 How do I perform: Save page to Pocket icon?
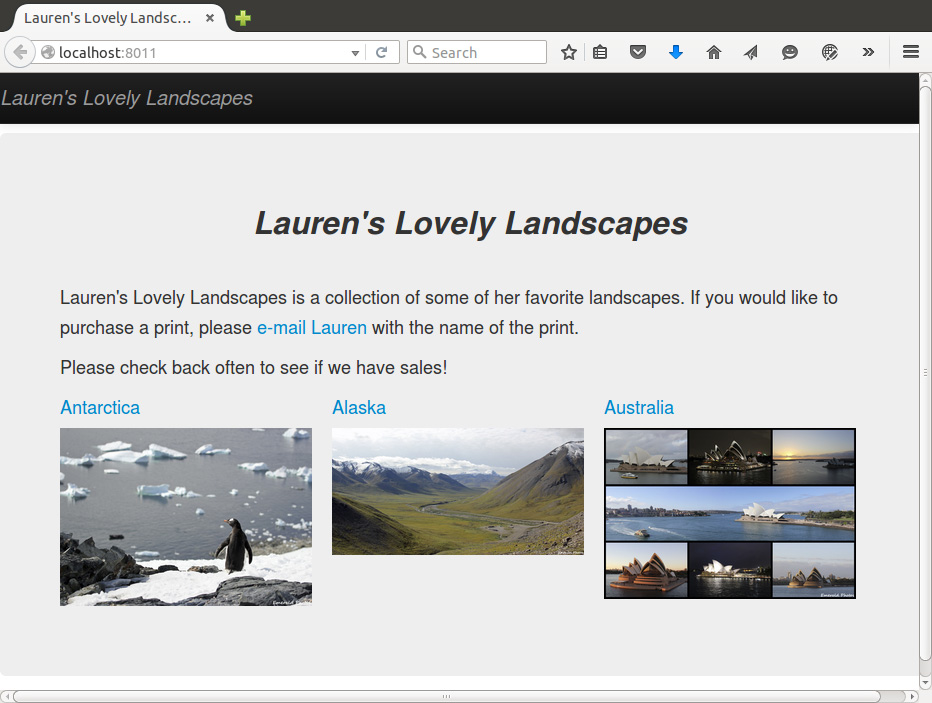click(638, 52)
